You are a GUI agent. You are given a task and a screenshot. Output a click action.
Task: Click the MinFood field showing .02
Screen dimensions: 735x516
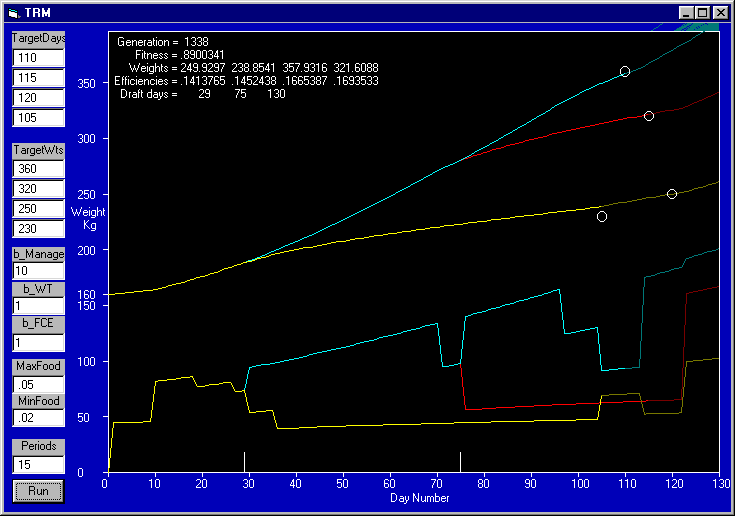tap(38, 419)
